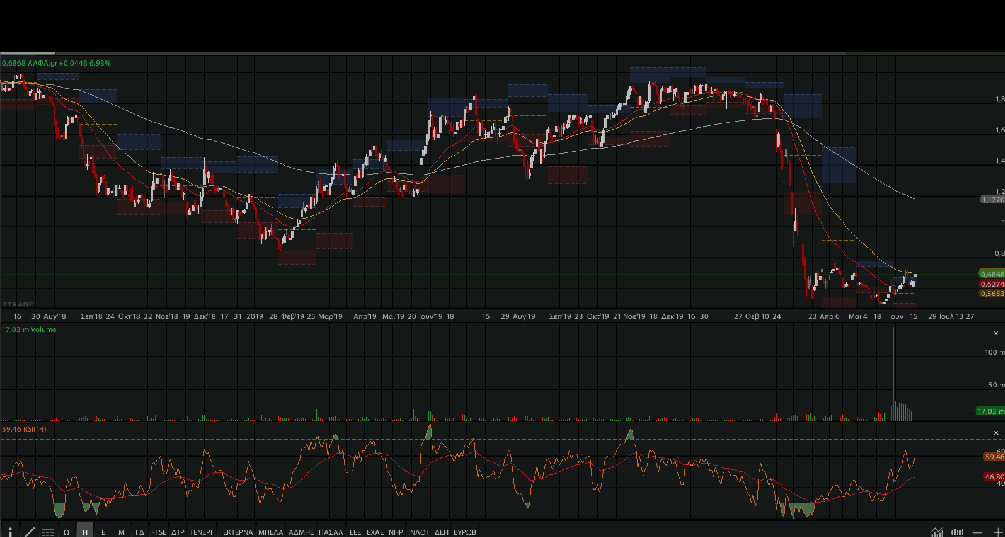Select the M timeframe button
The width and height of the screenshot is (1005, 537).
121,531
